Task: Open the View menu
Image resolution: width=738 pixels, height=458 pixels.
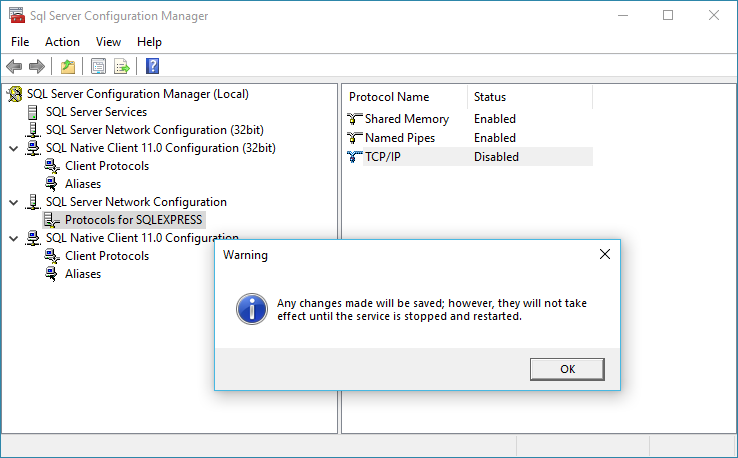Action: tap(108, 42)
